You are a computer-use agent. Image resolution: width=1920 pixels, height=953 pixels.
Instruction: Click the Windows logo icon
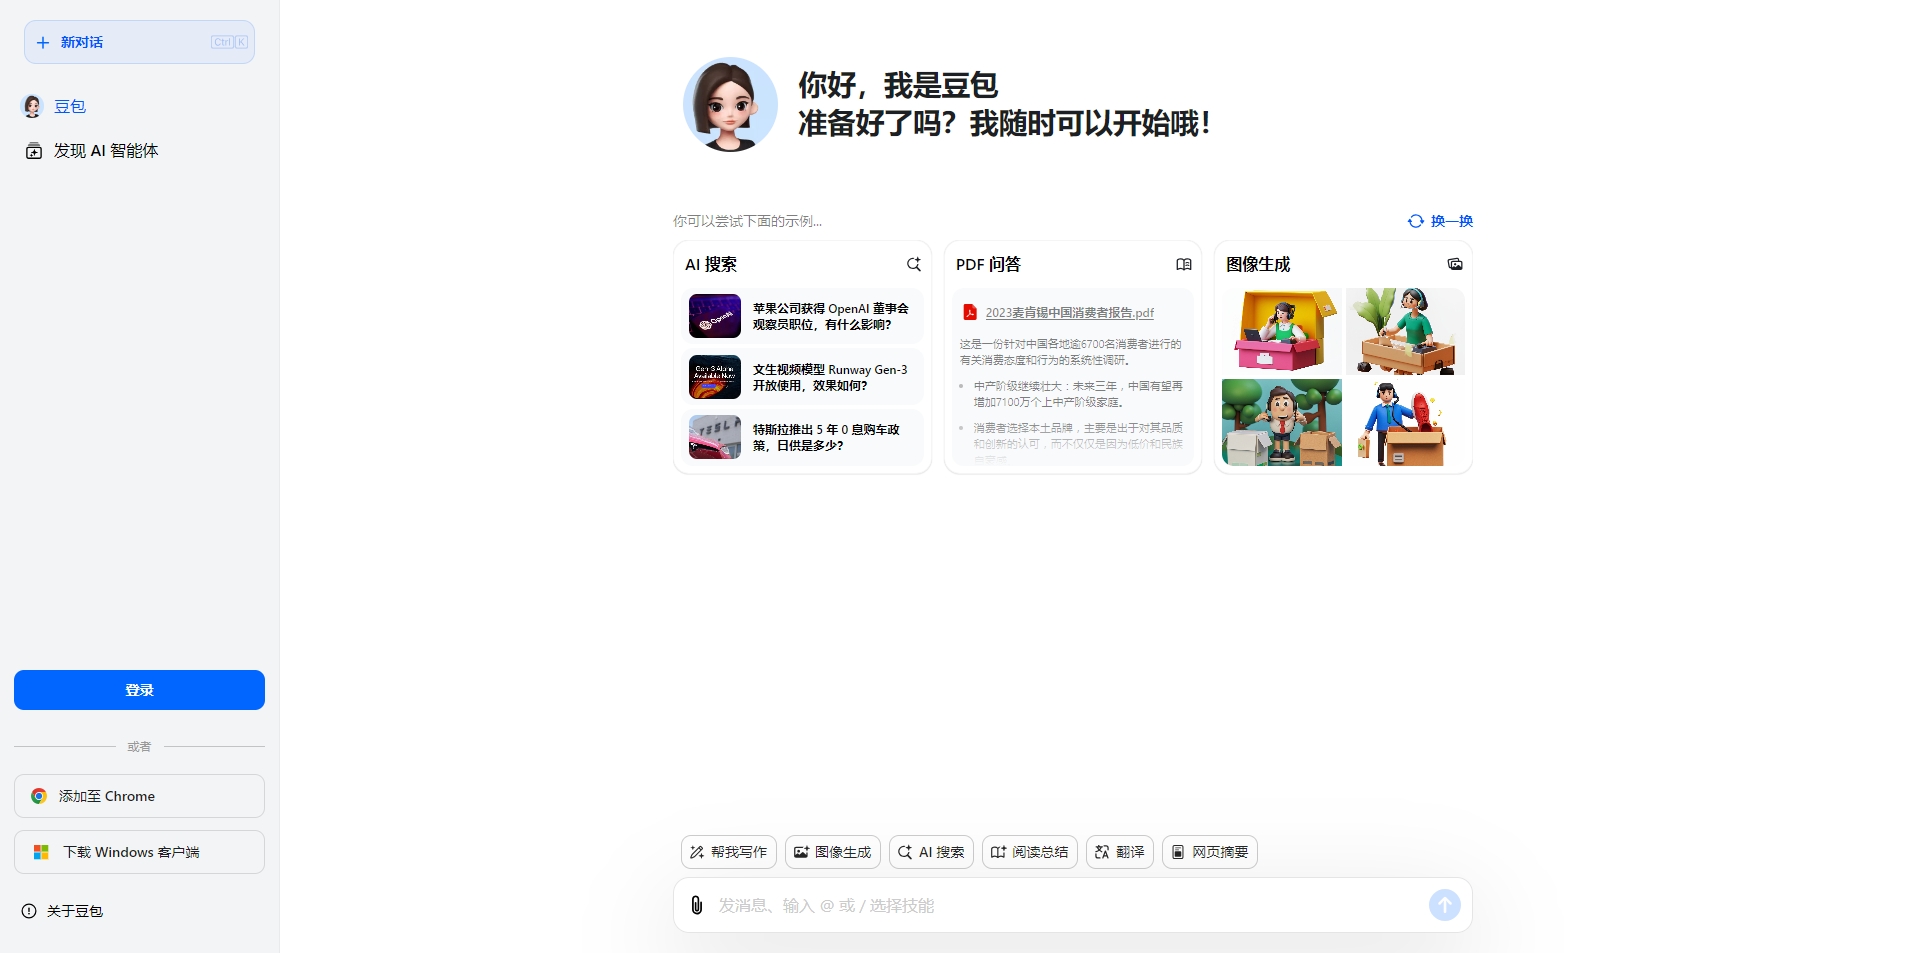point(41,852)
